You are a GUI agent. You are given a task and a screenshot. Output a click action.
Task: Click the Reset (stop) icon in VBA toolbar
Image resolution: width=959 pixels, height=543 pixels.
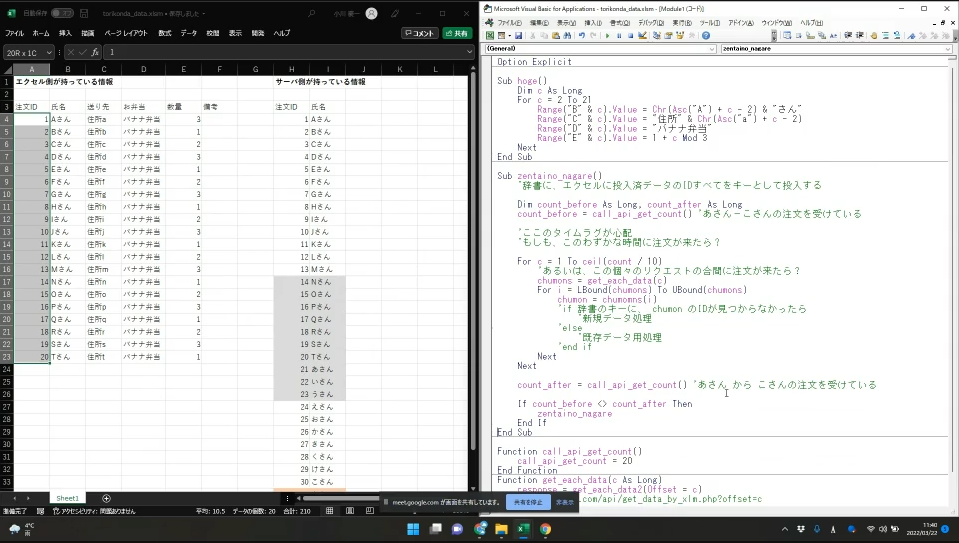click(x=632, y=35)
